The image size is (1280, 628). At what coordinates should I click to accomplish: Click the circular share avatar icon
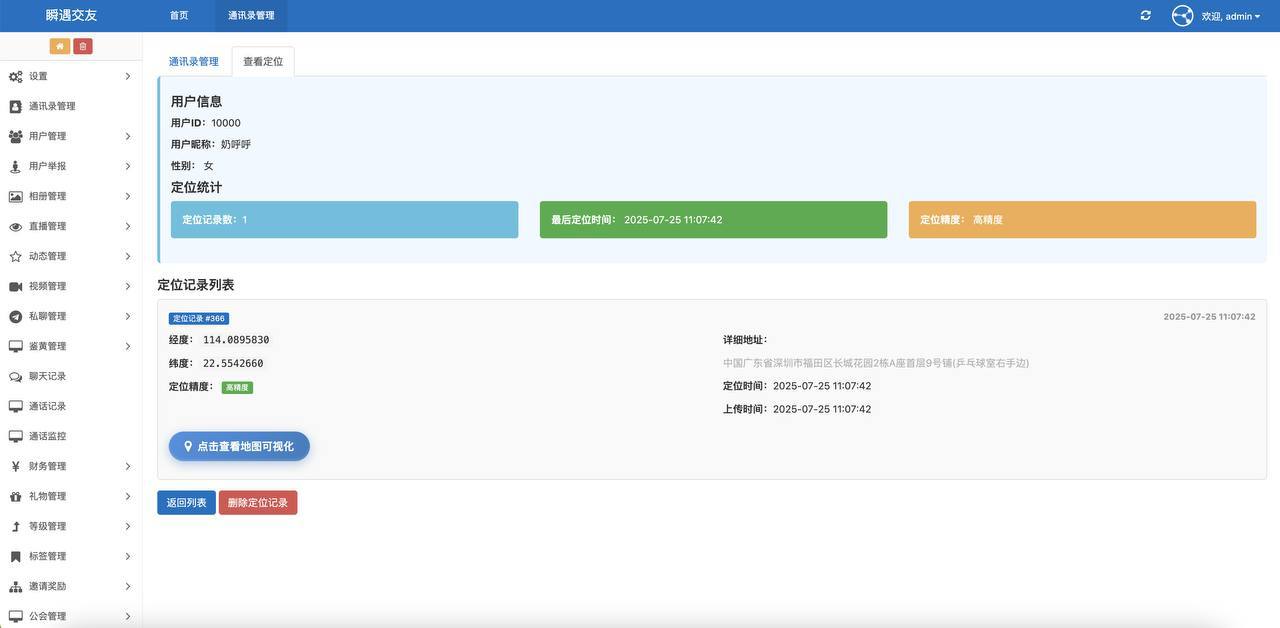click(1182, 16)
